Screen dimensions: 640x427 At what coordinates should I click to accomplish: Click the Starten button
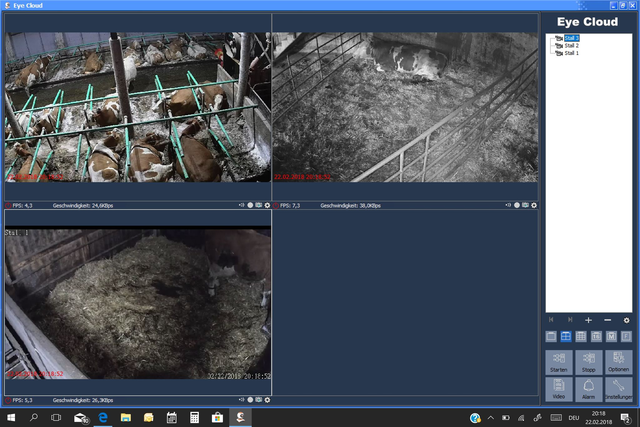(559, 362)
